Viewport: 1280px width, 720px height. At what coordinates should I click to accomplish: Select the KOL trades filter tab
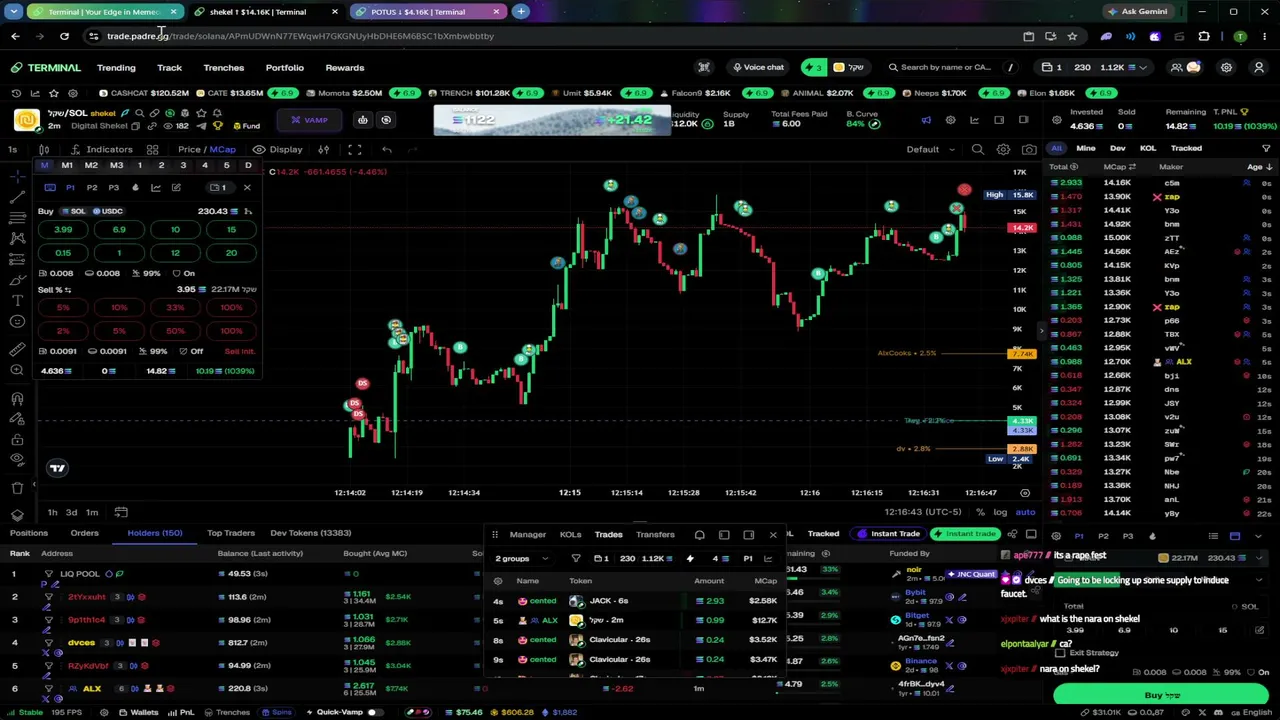(x=1148, y=148)
